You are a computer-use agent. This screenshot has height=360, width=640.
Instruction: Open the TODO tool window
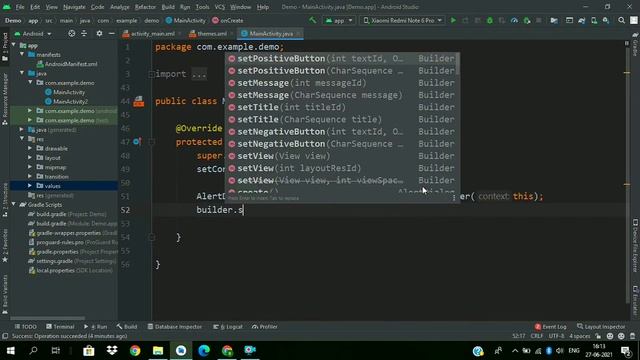point(26,327)
